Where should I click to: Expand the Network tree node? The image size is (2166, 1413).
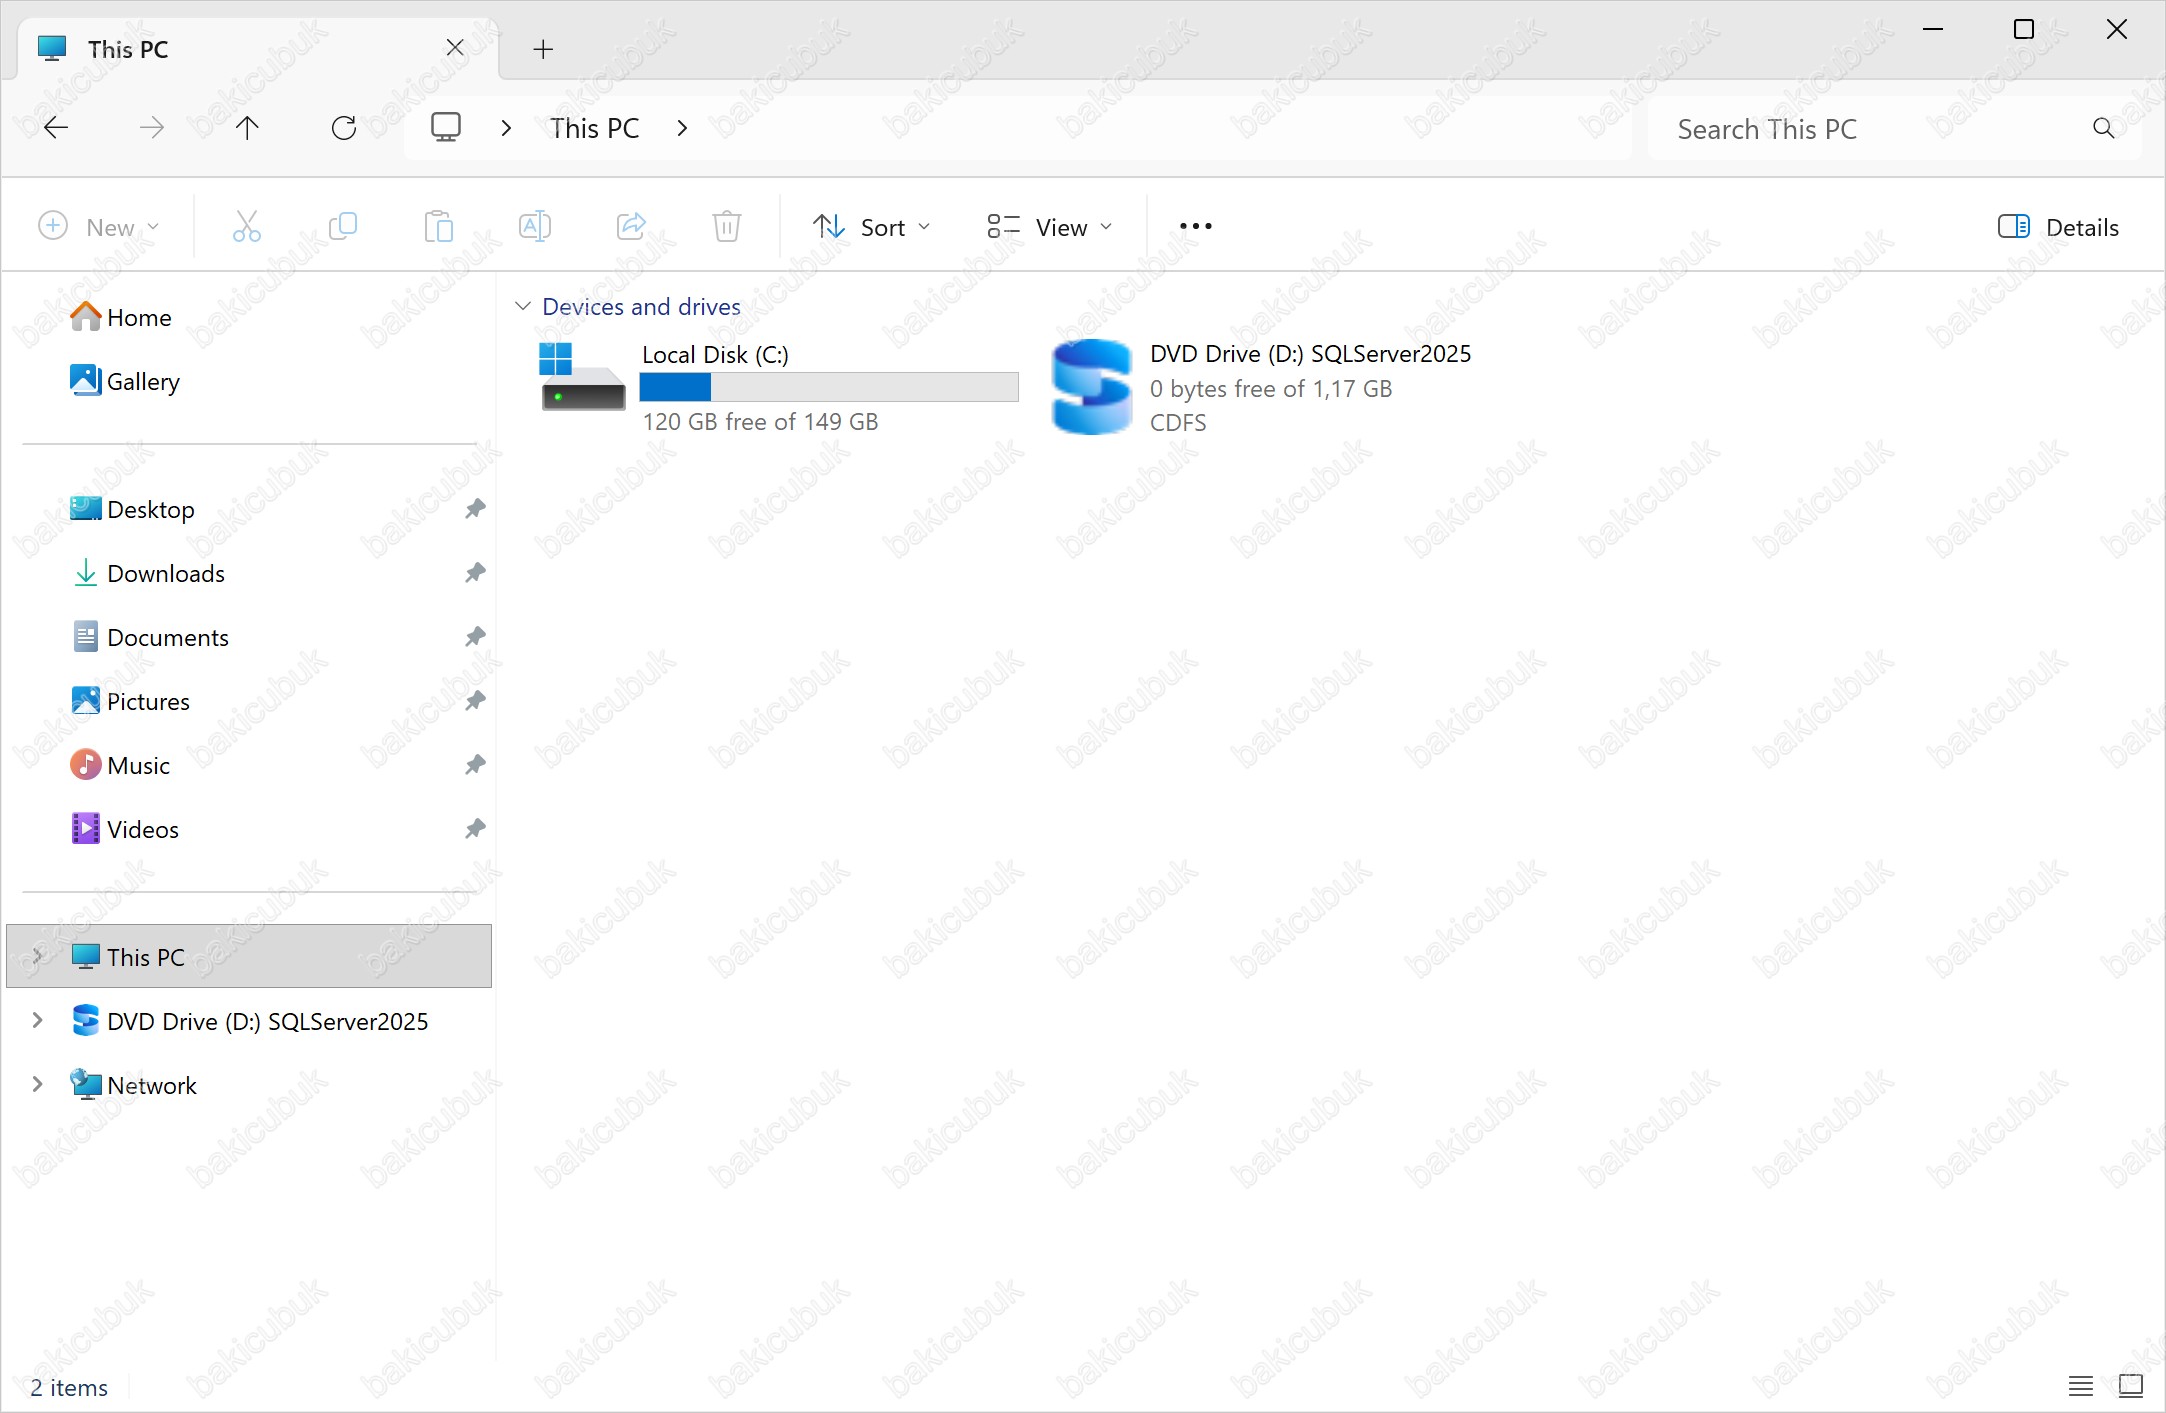click(37, 1084)
